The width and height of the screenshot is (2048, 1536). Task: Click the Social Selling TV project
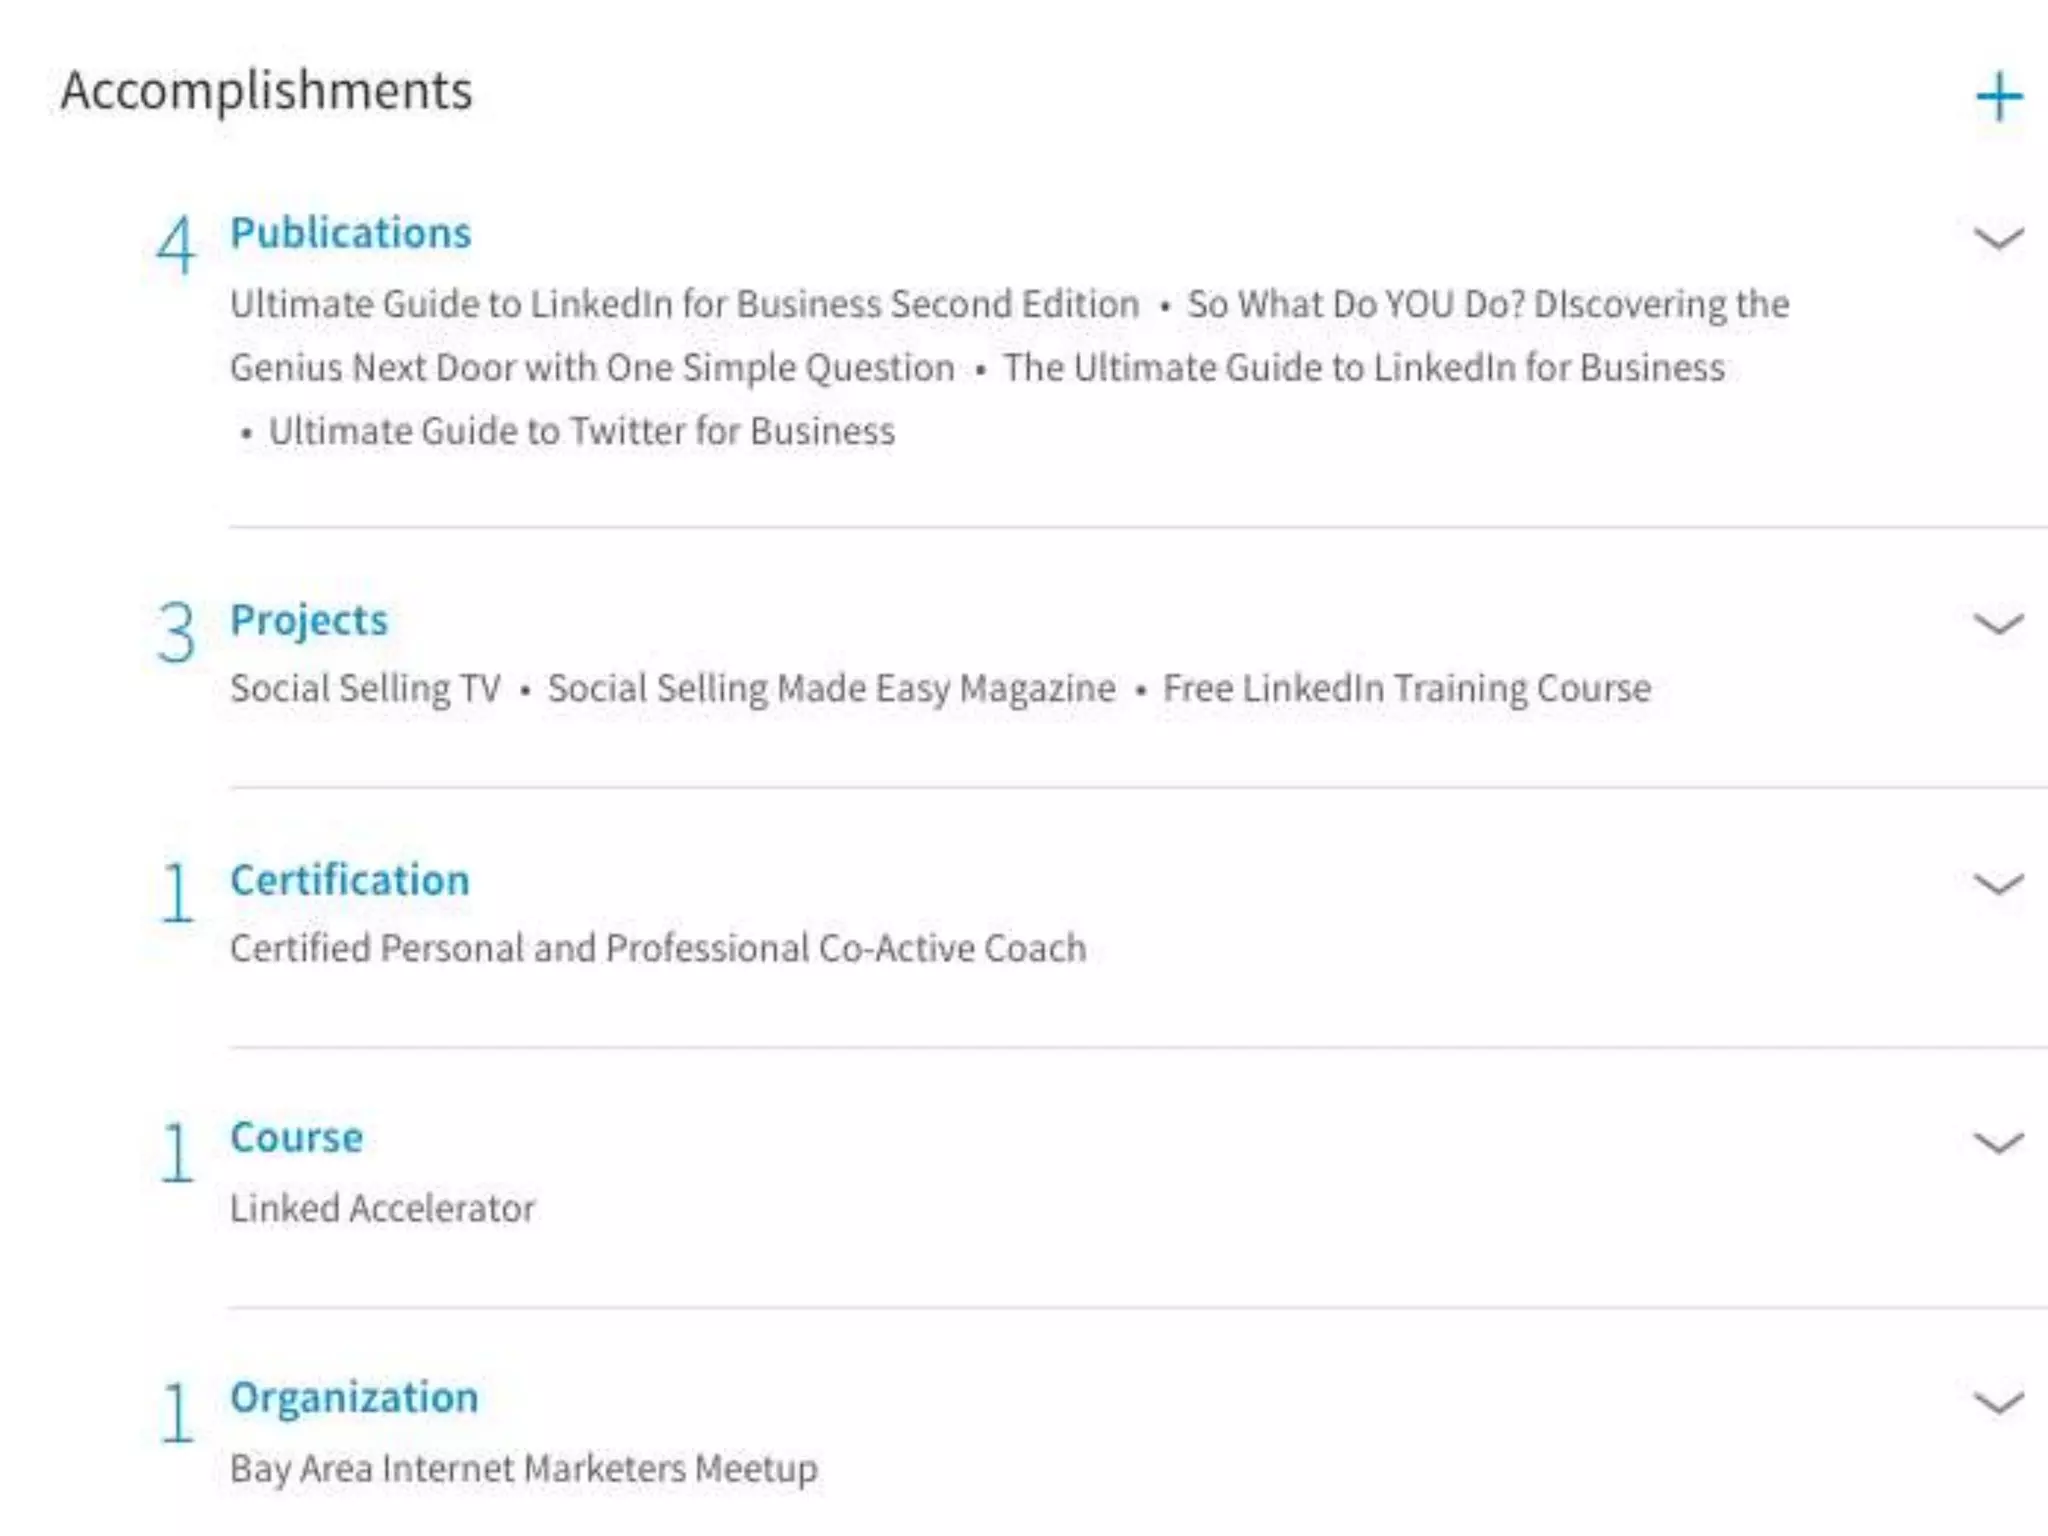coord(365,688)
